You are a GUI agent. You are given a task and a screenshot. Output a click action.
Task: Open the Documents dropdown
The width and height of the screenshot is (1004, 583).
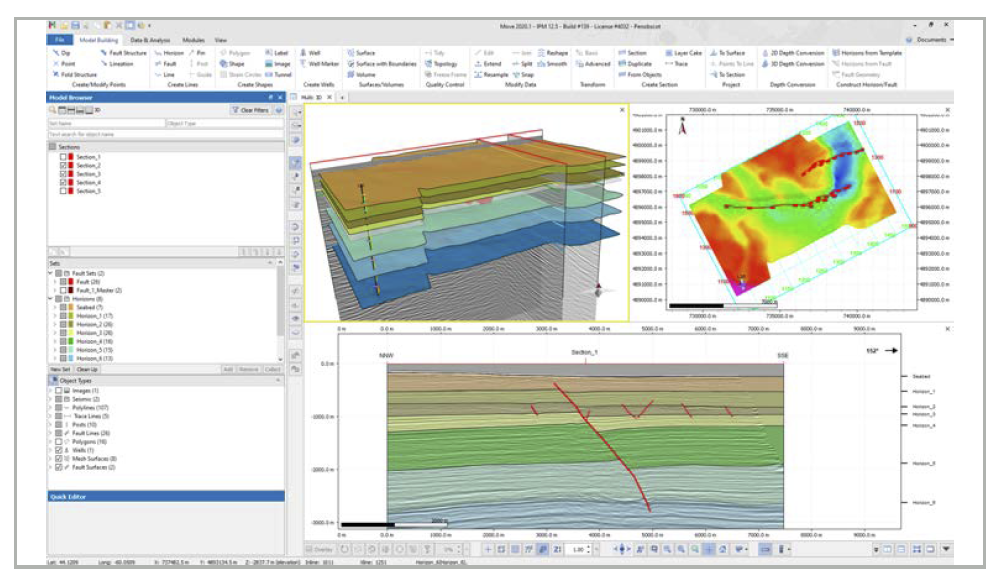pyautogui.click(x=930, y=39)
